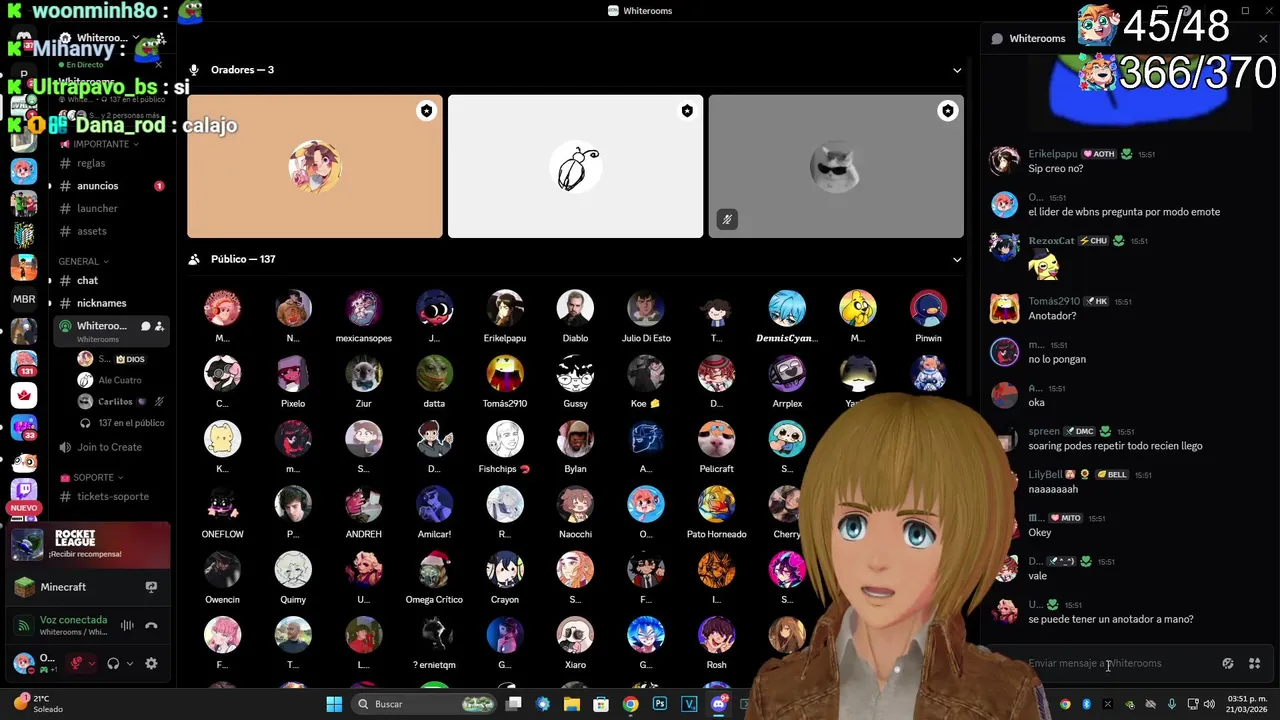Collapse the GENERAL channel category
The height and width of the screenshot is (720, 1280).
click(83, 261)
